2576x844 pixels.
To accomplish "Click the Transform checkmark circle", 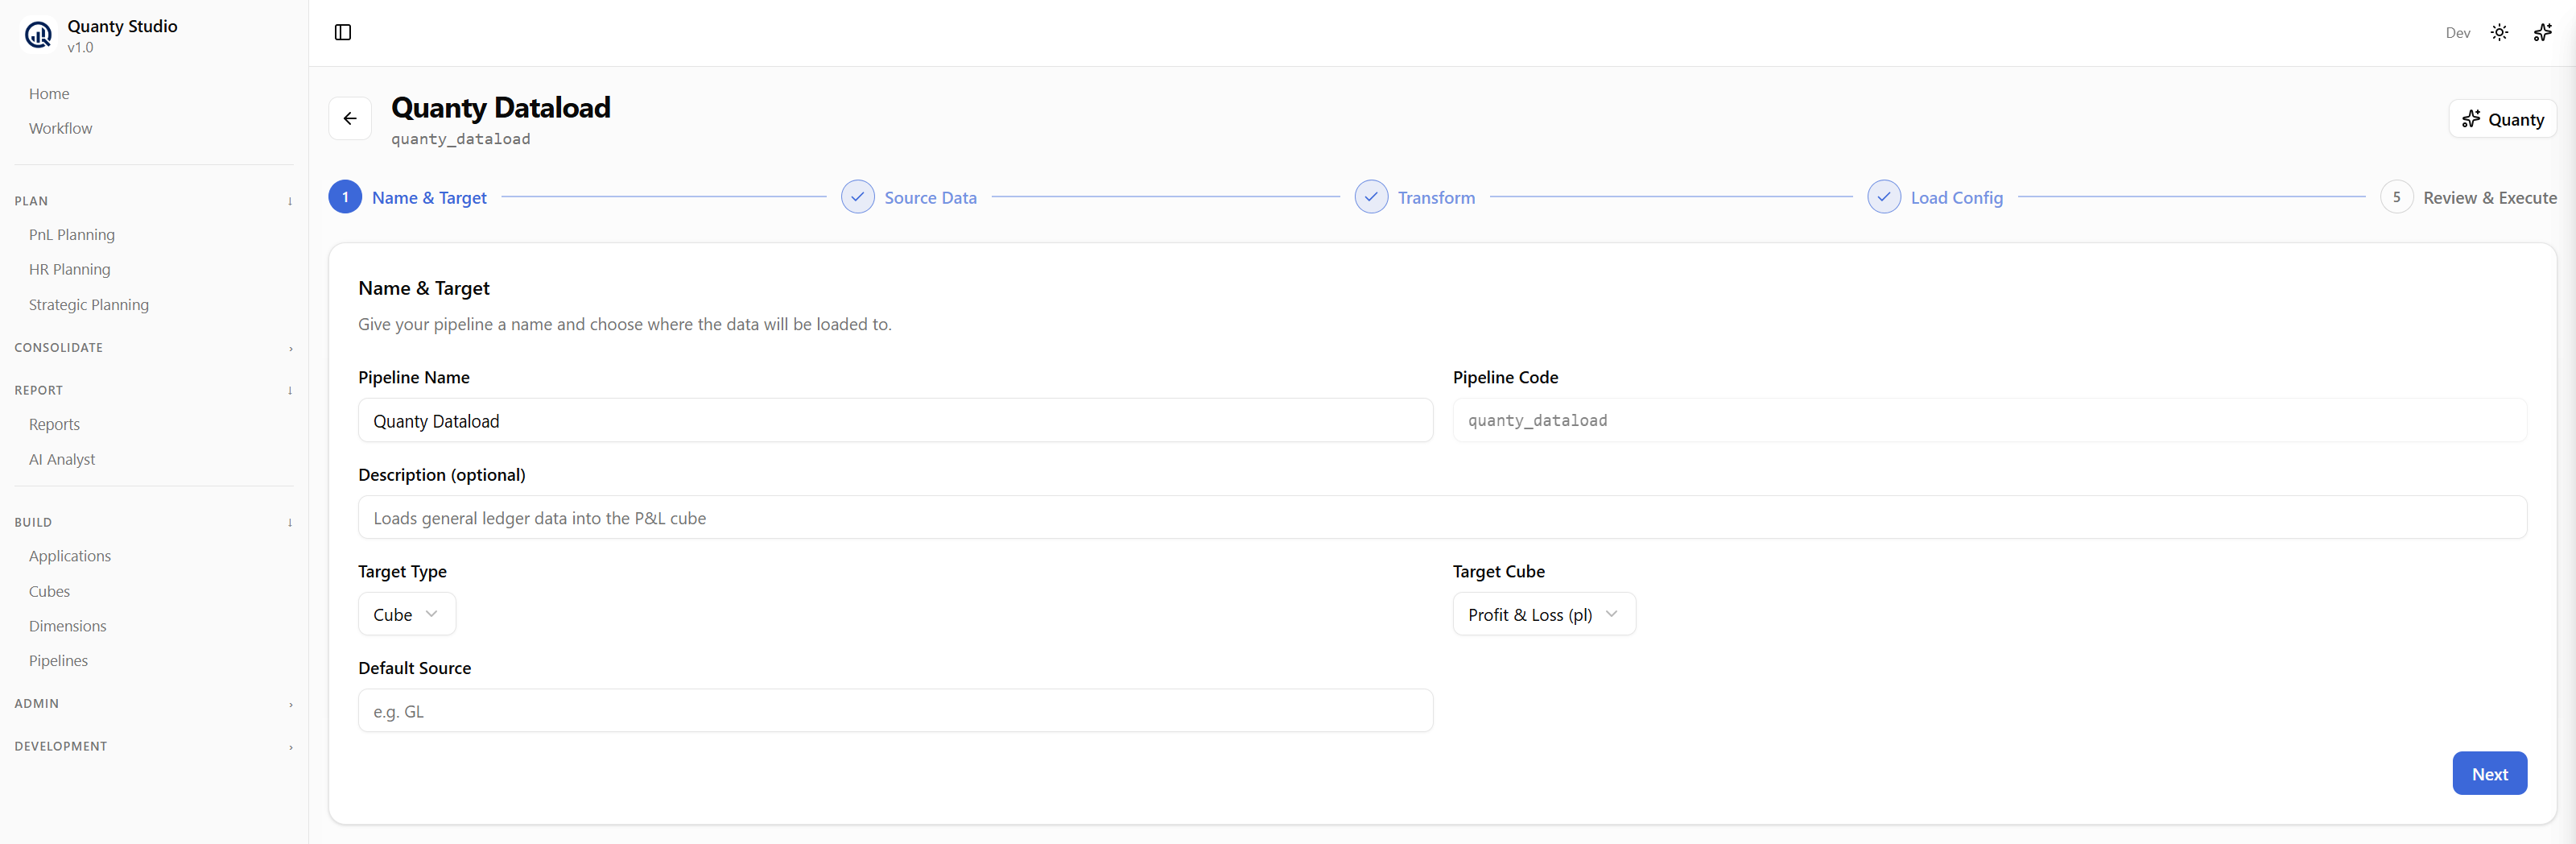I will (x=1371, y=197).
